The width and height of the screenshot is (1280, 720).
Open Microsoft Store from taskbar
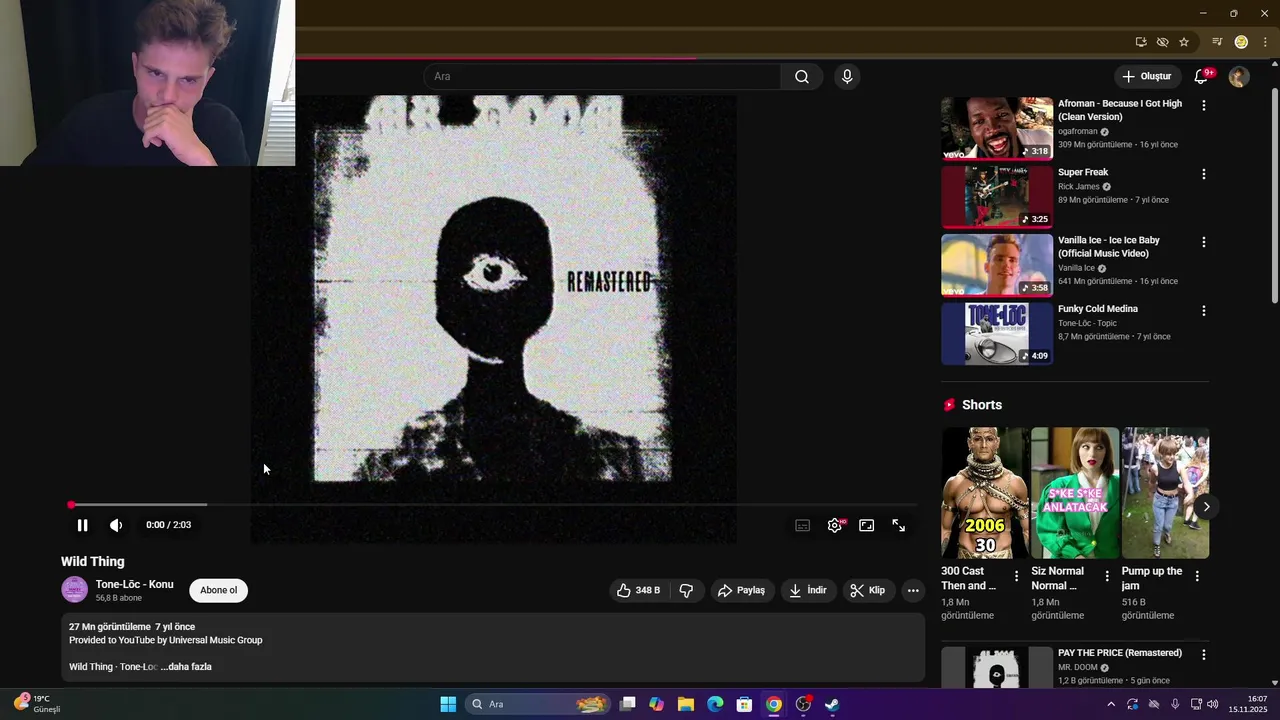pos(744,704)
